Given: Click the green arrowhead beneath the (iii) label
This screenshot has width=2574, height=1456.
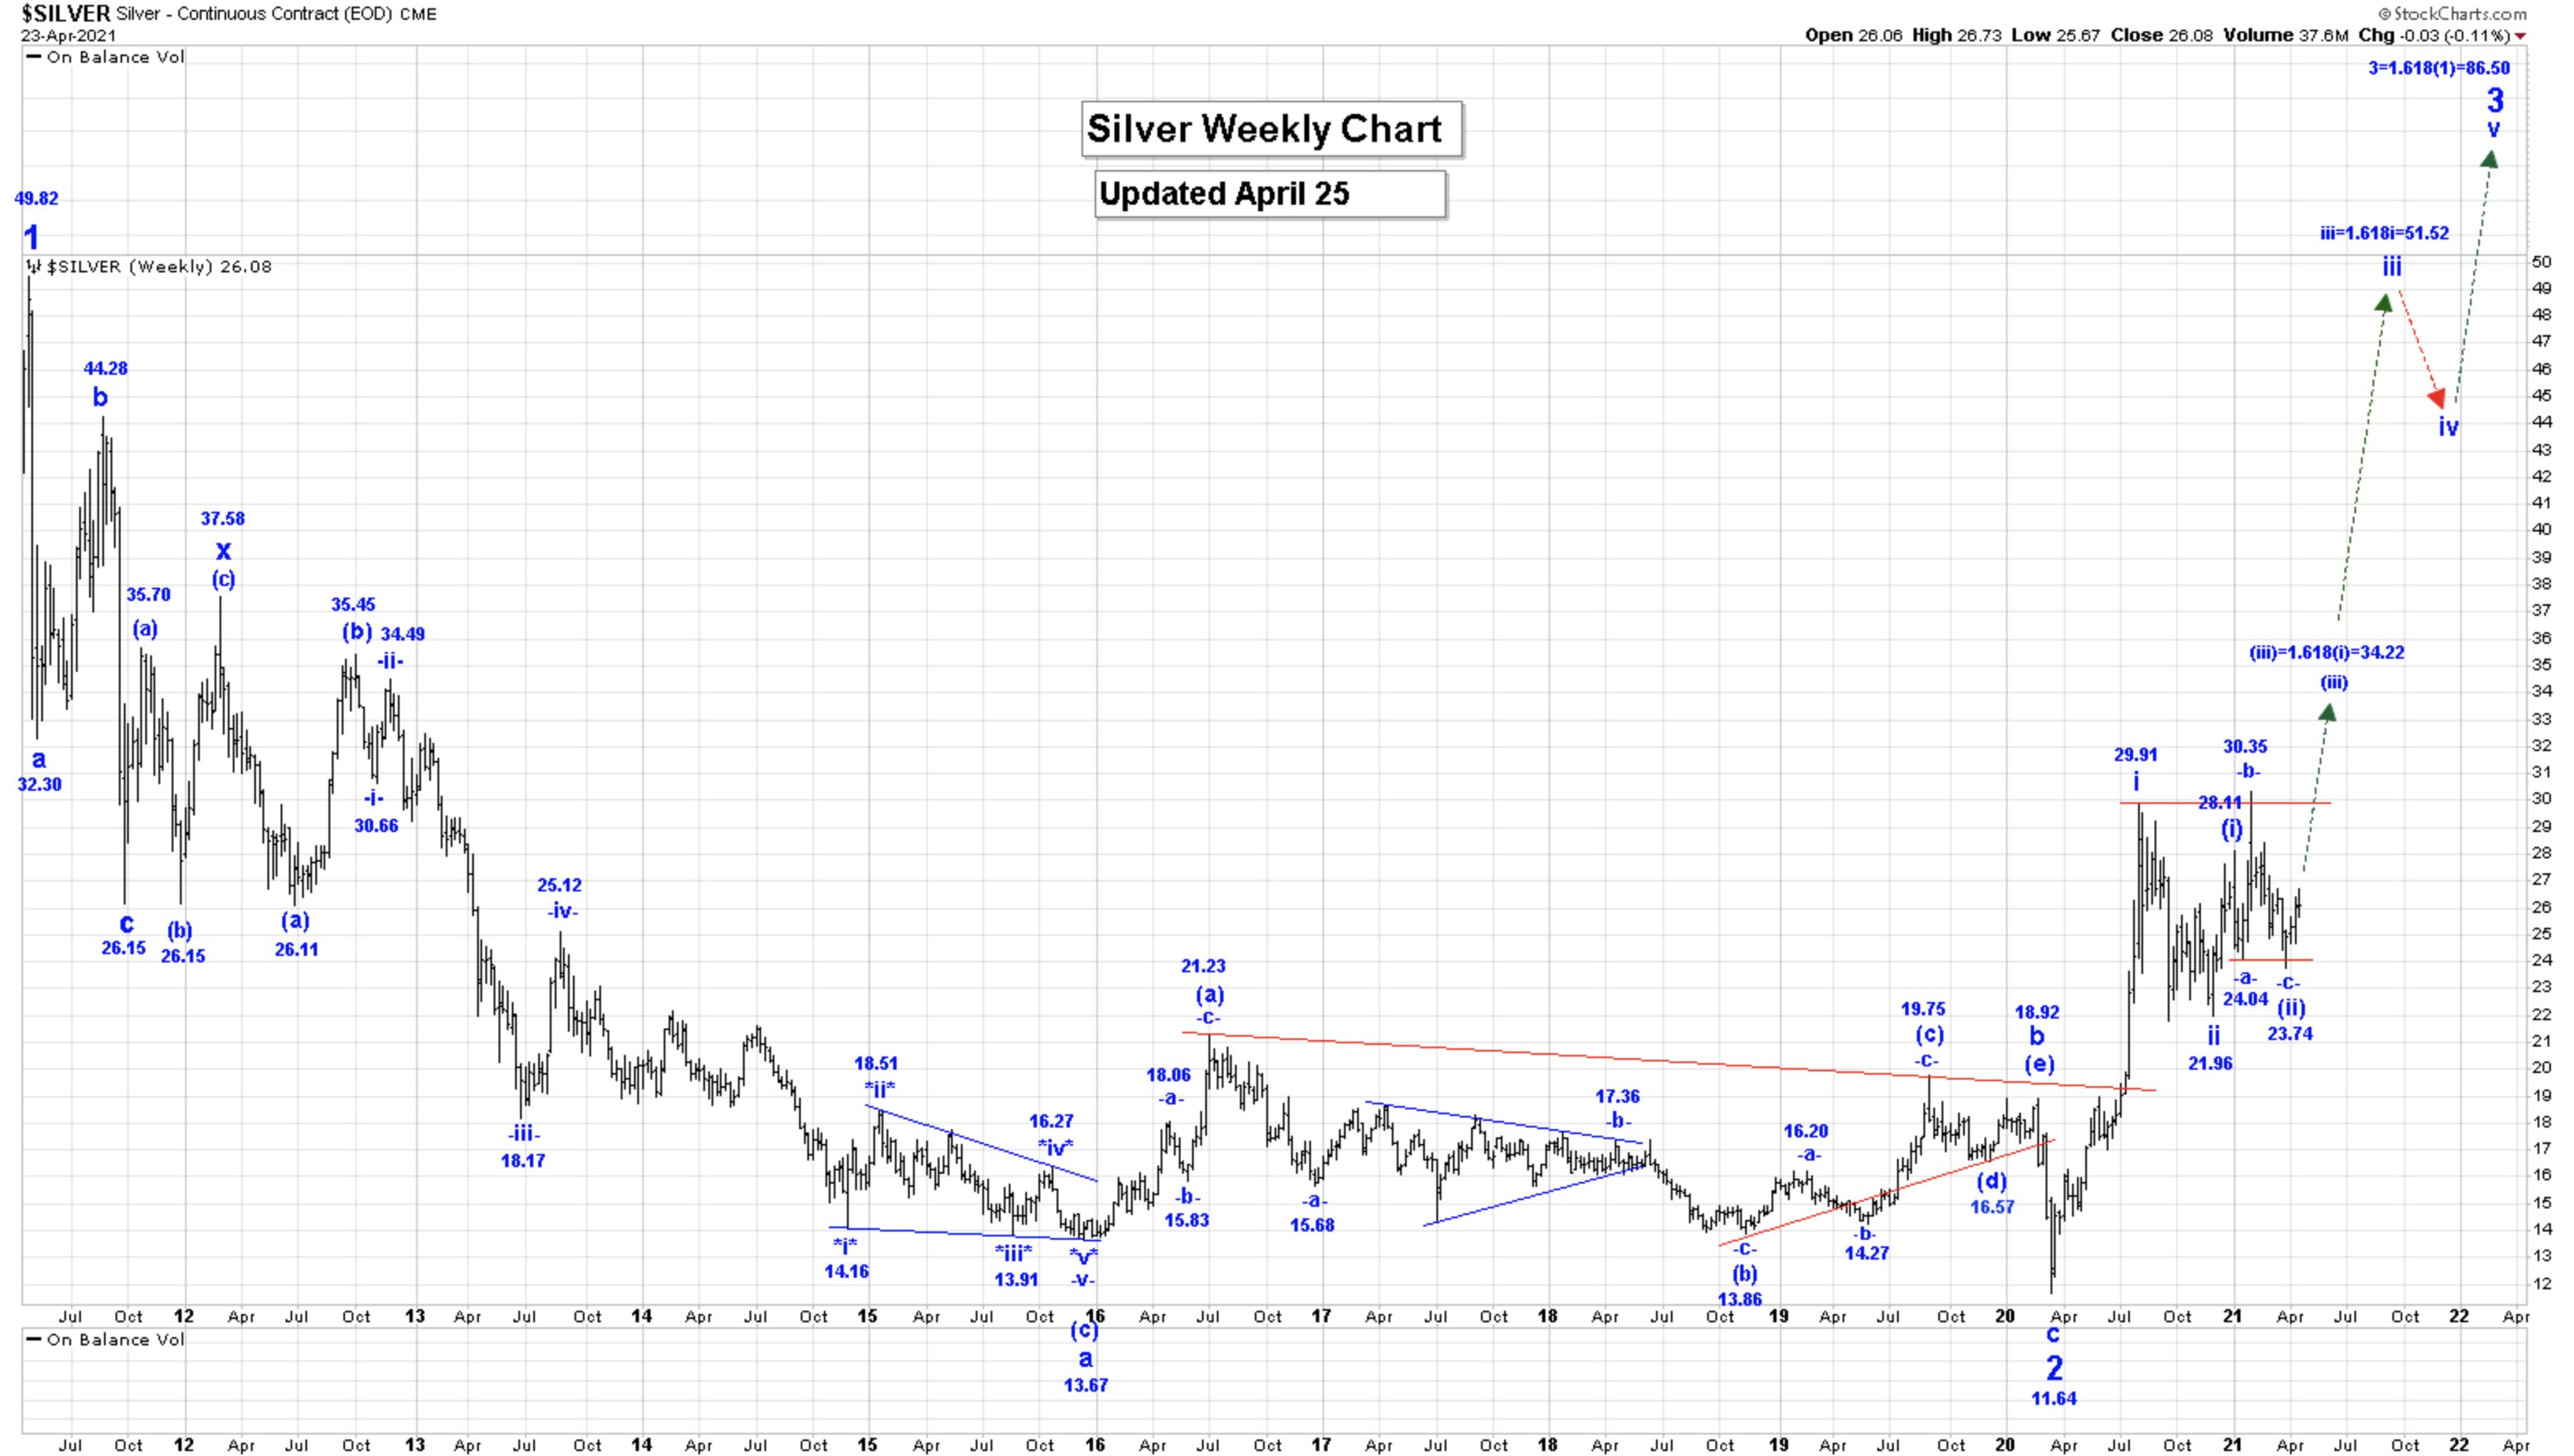Looking at the screenshot, I should 2328,712.
